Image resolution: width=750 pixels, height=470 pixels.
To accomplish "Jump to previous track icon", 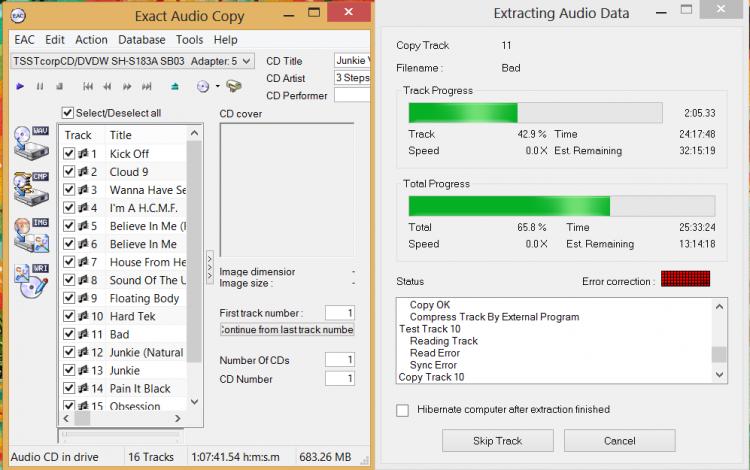I will [x=88, y=87].
